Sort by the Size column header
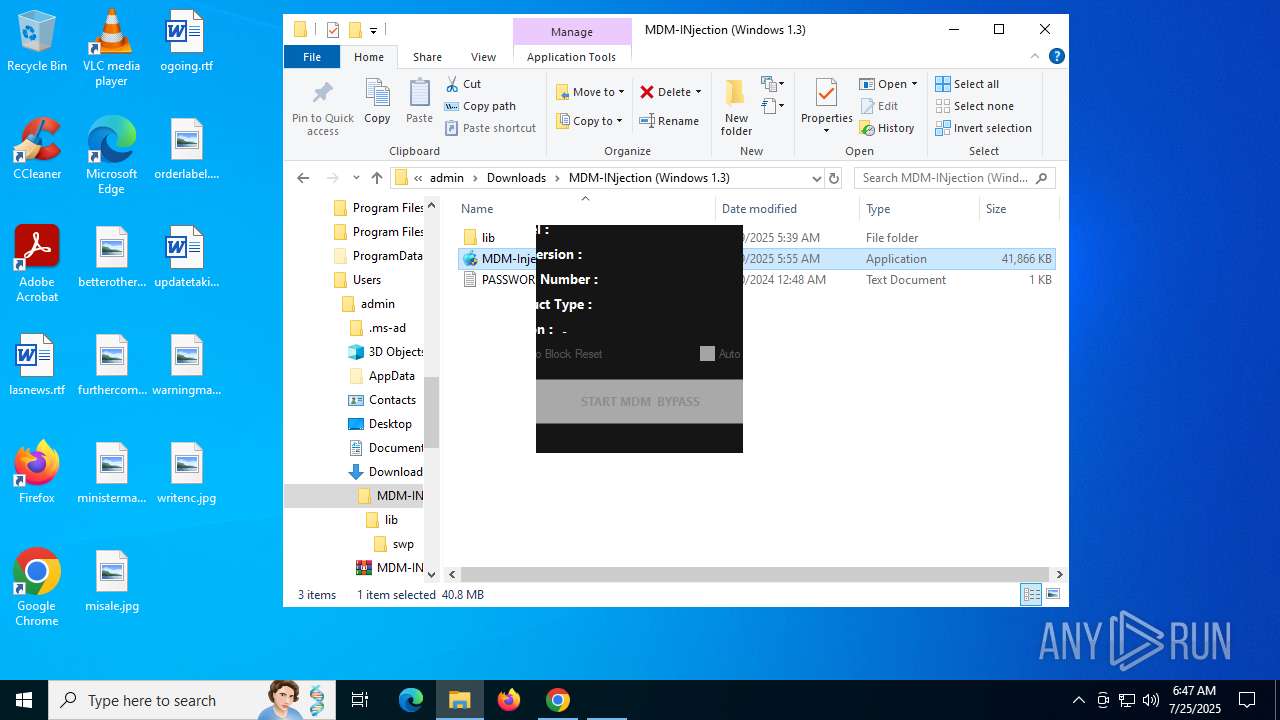This screenshot has height=720, width=1280. tap(1018, 209)
